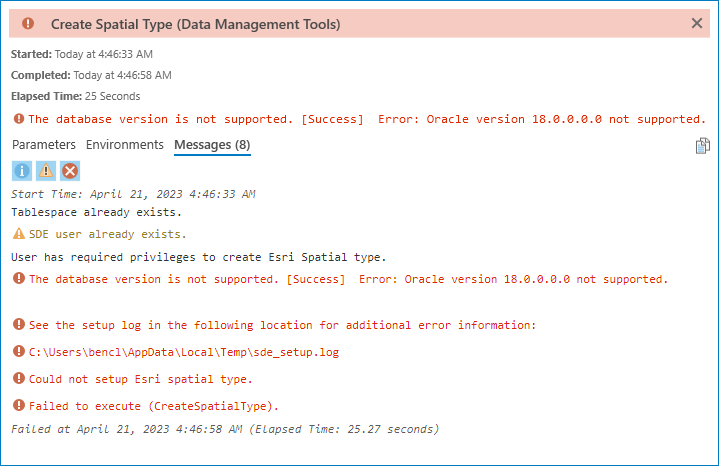Click the error icon in the title bar

(28, 23)
